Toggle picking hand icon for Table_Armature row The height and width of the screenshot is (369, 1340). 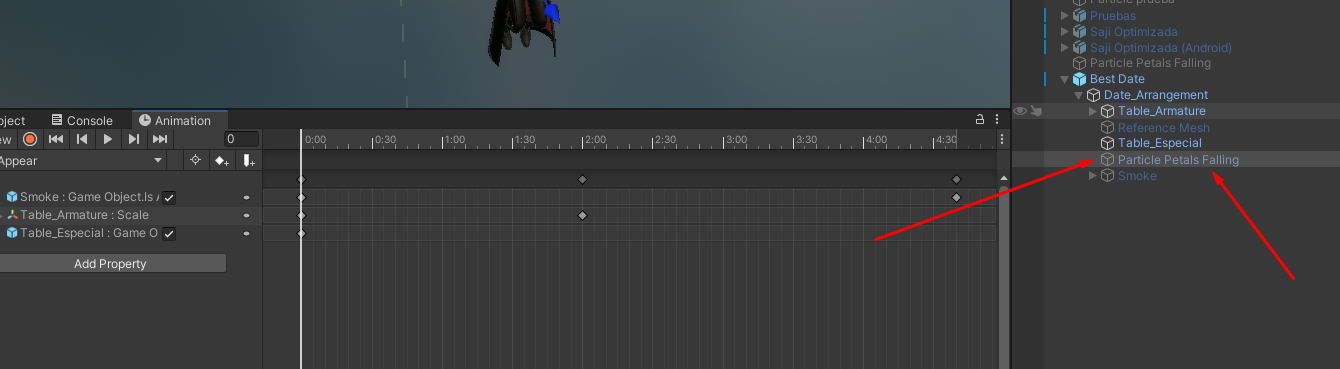1036,111
